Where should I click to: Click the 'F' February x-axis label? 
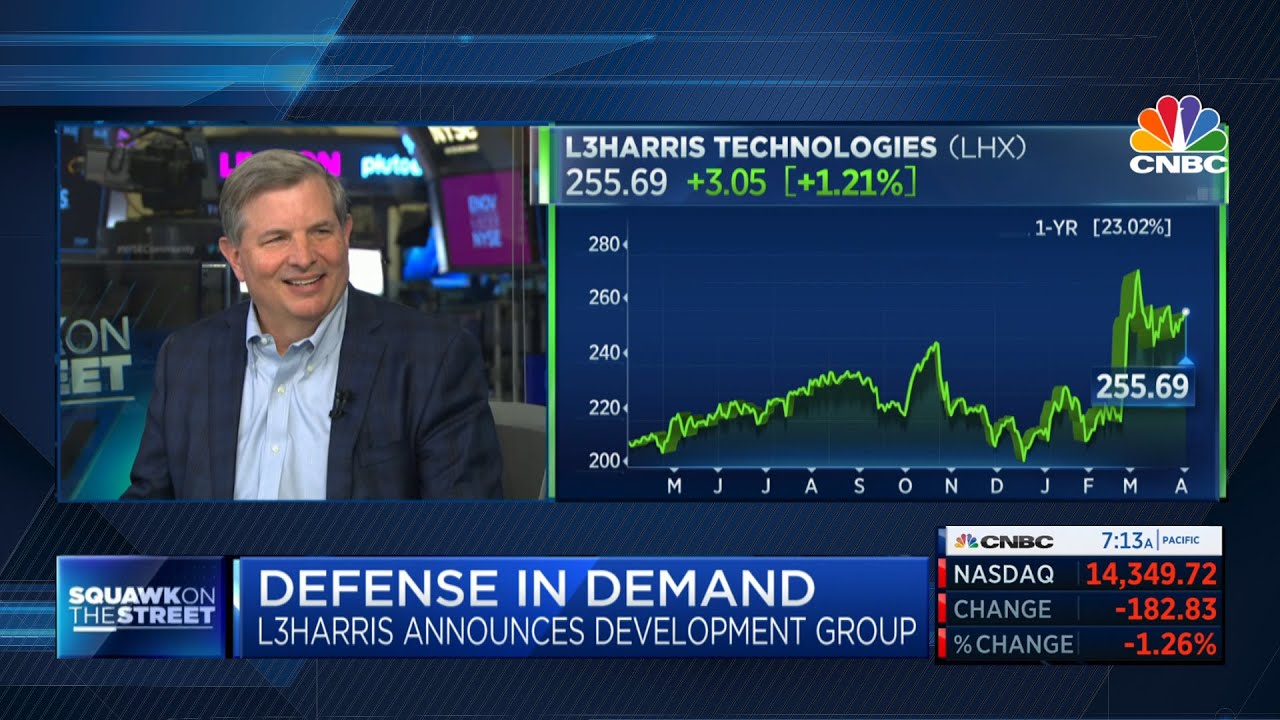click(1086, 486)
